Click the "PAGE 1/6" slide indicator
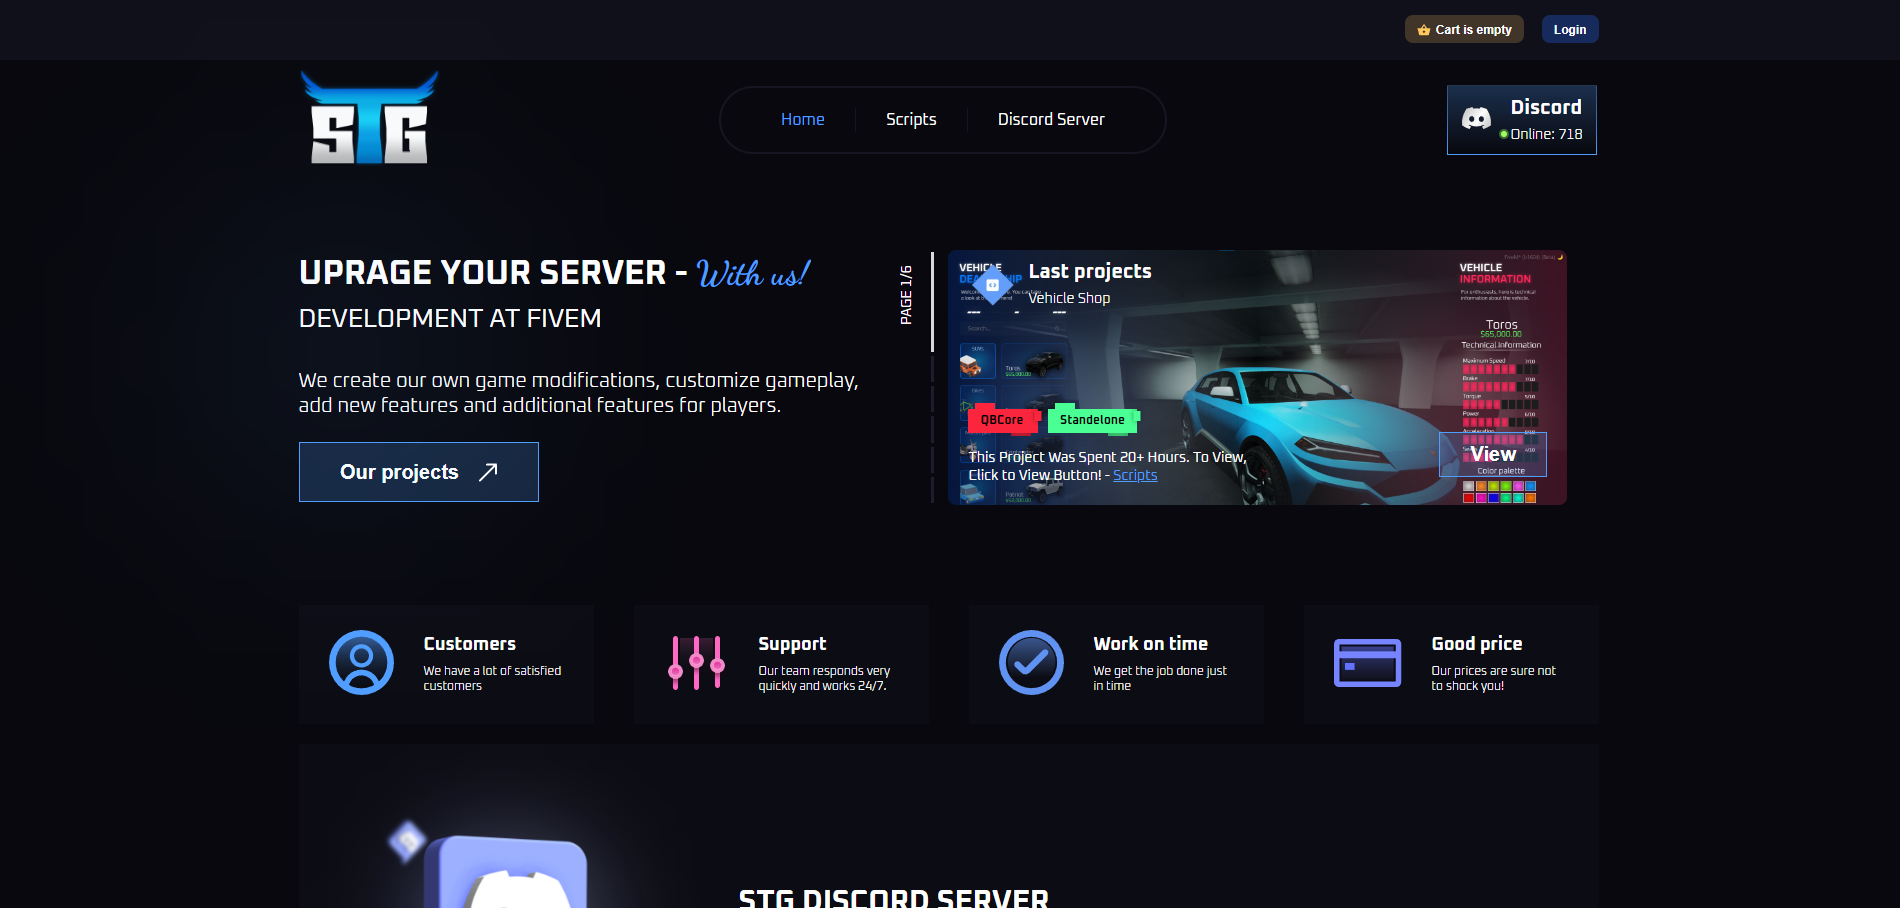The width and height of the screenshot is (1900, 908). coord(906,294)
